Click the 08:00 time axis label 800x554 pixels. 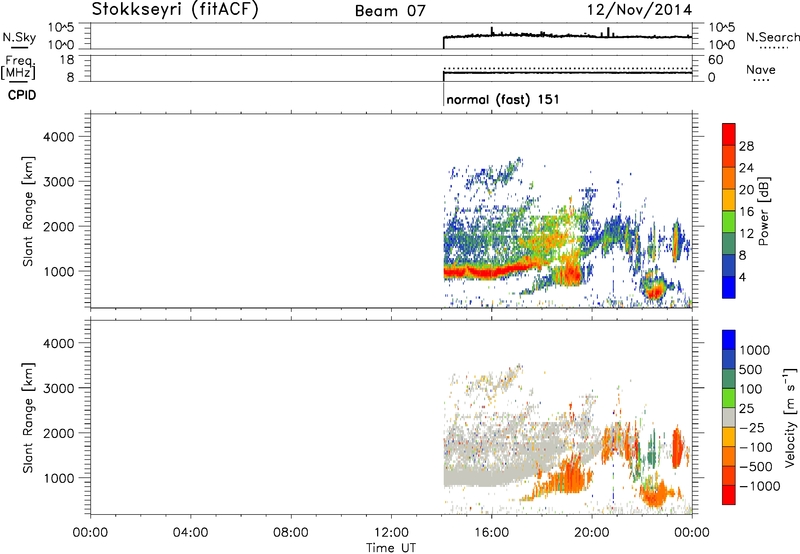(290, 533)
